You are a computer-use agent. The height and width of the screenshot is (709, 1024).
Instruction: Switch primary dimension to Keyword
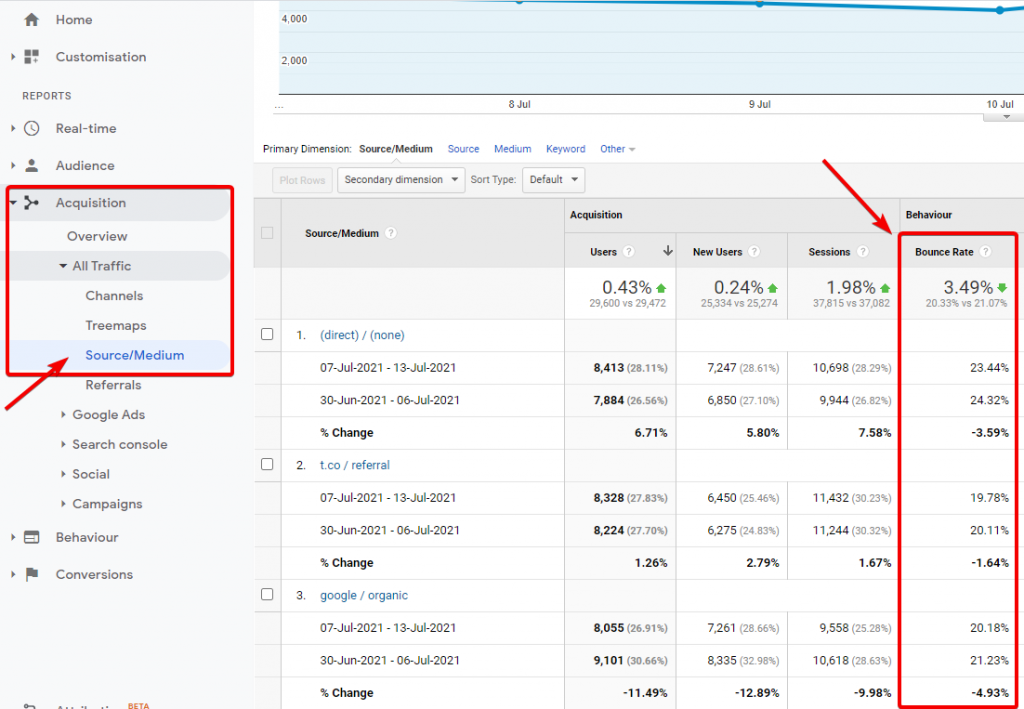[x=565, y=149]
